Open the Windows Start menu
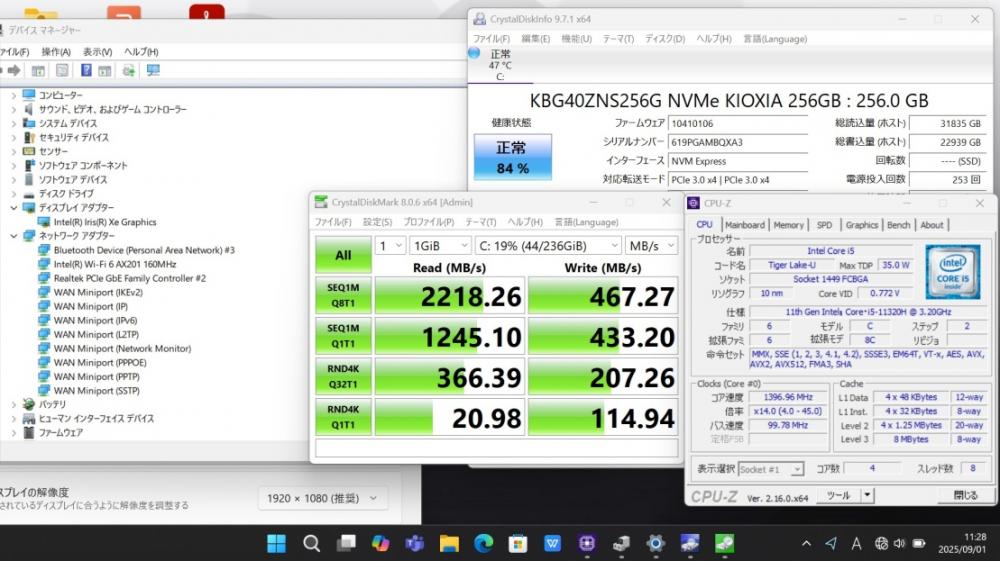Viewport: 1000px width, 561px height. (276, 543)
